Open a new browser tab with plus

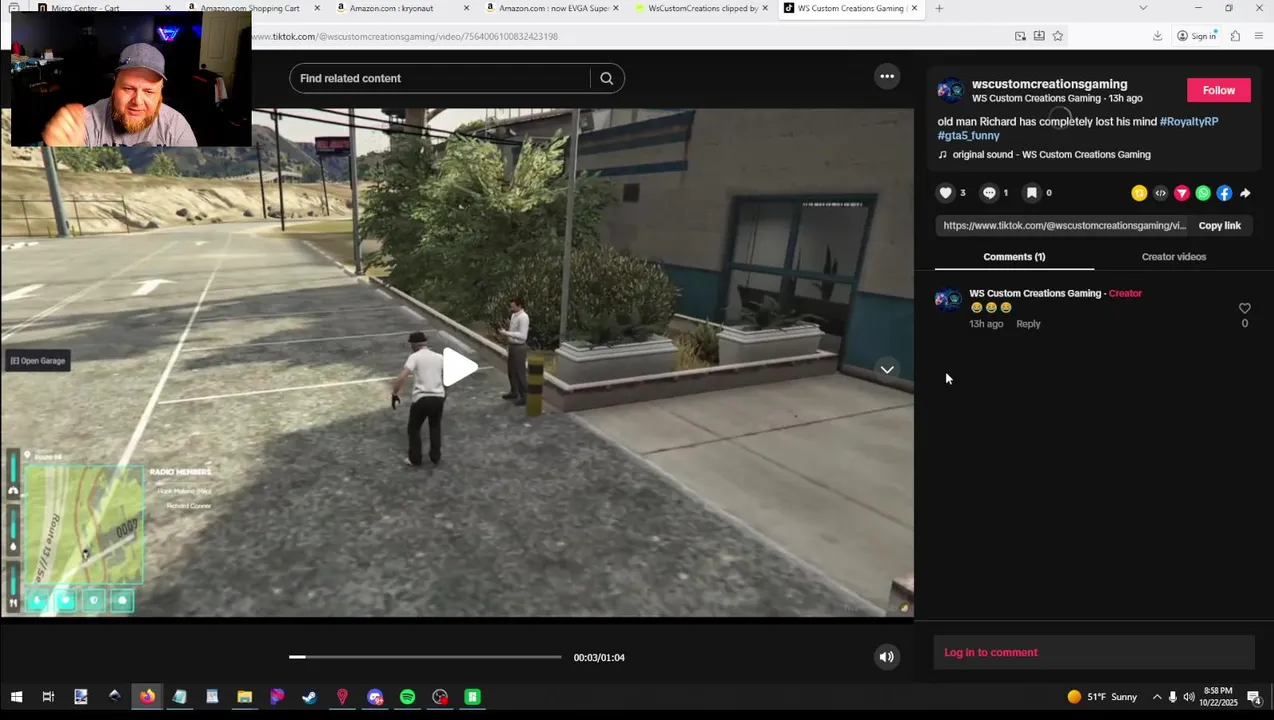pos(938,8)
